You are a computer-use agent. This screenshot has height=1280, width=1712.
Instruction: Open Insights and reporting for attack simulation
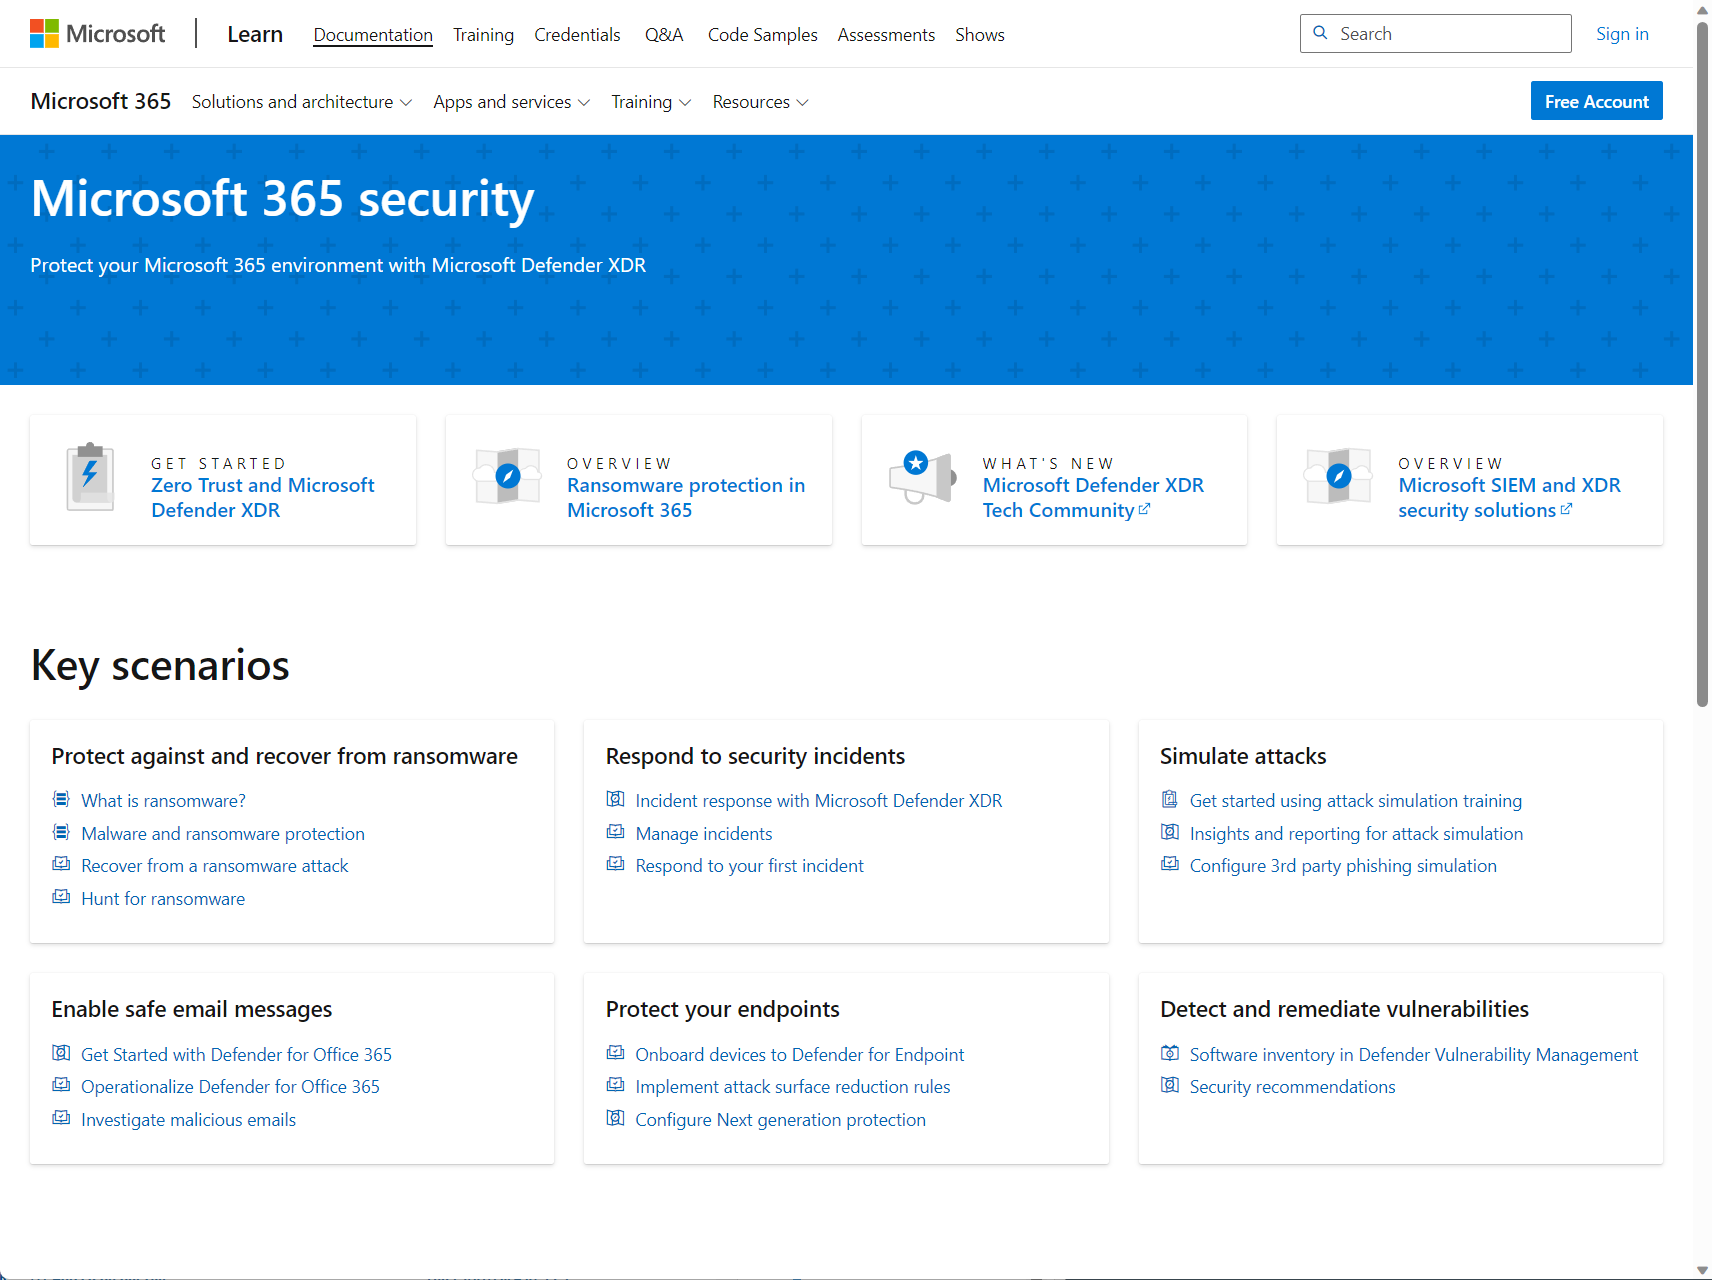[1356, 833]
